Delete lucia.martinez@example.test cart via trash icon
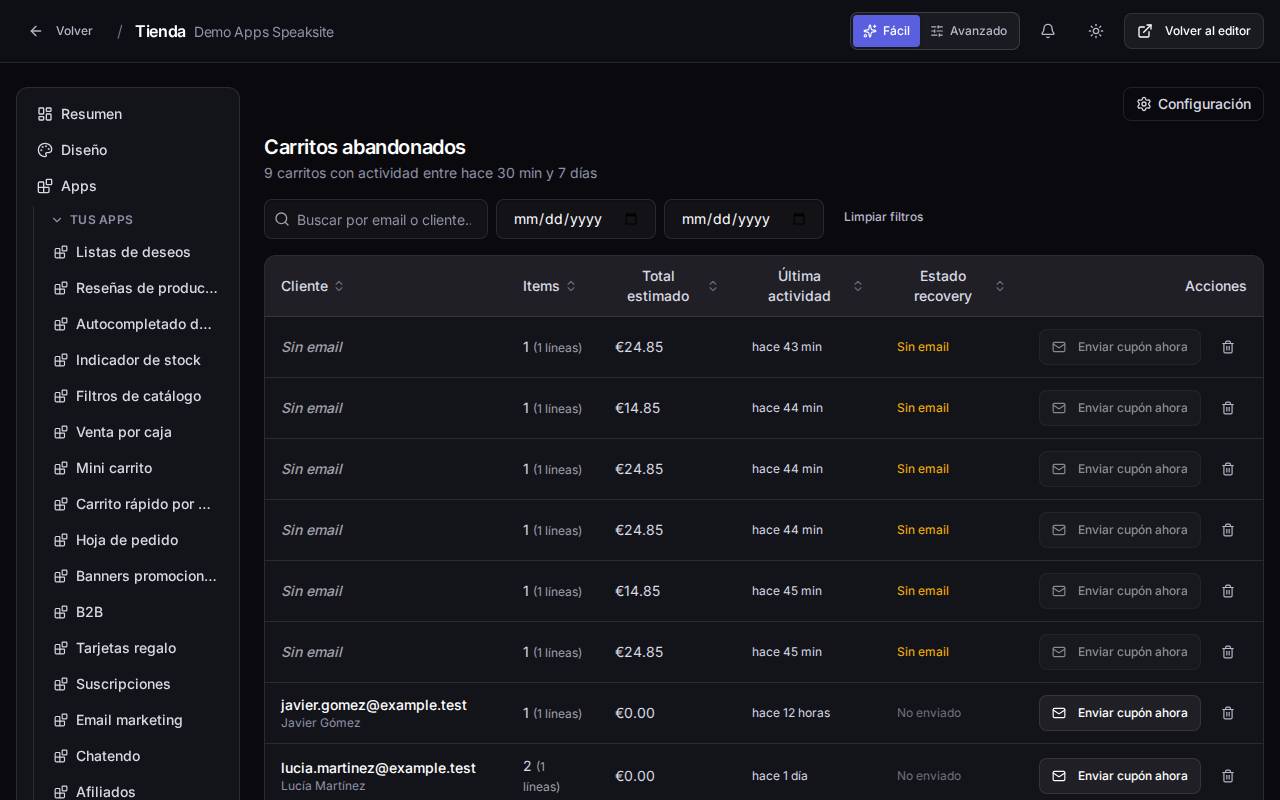The height and width of the screenshot is (800, 1280). tap(1228, 776)
